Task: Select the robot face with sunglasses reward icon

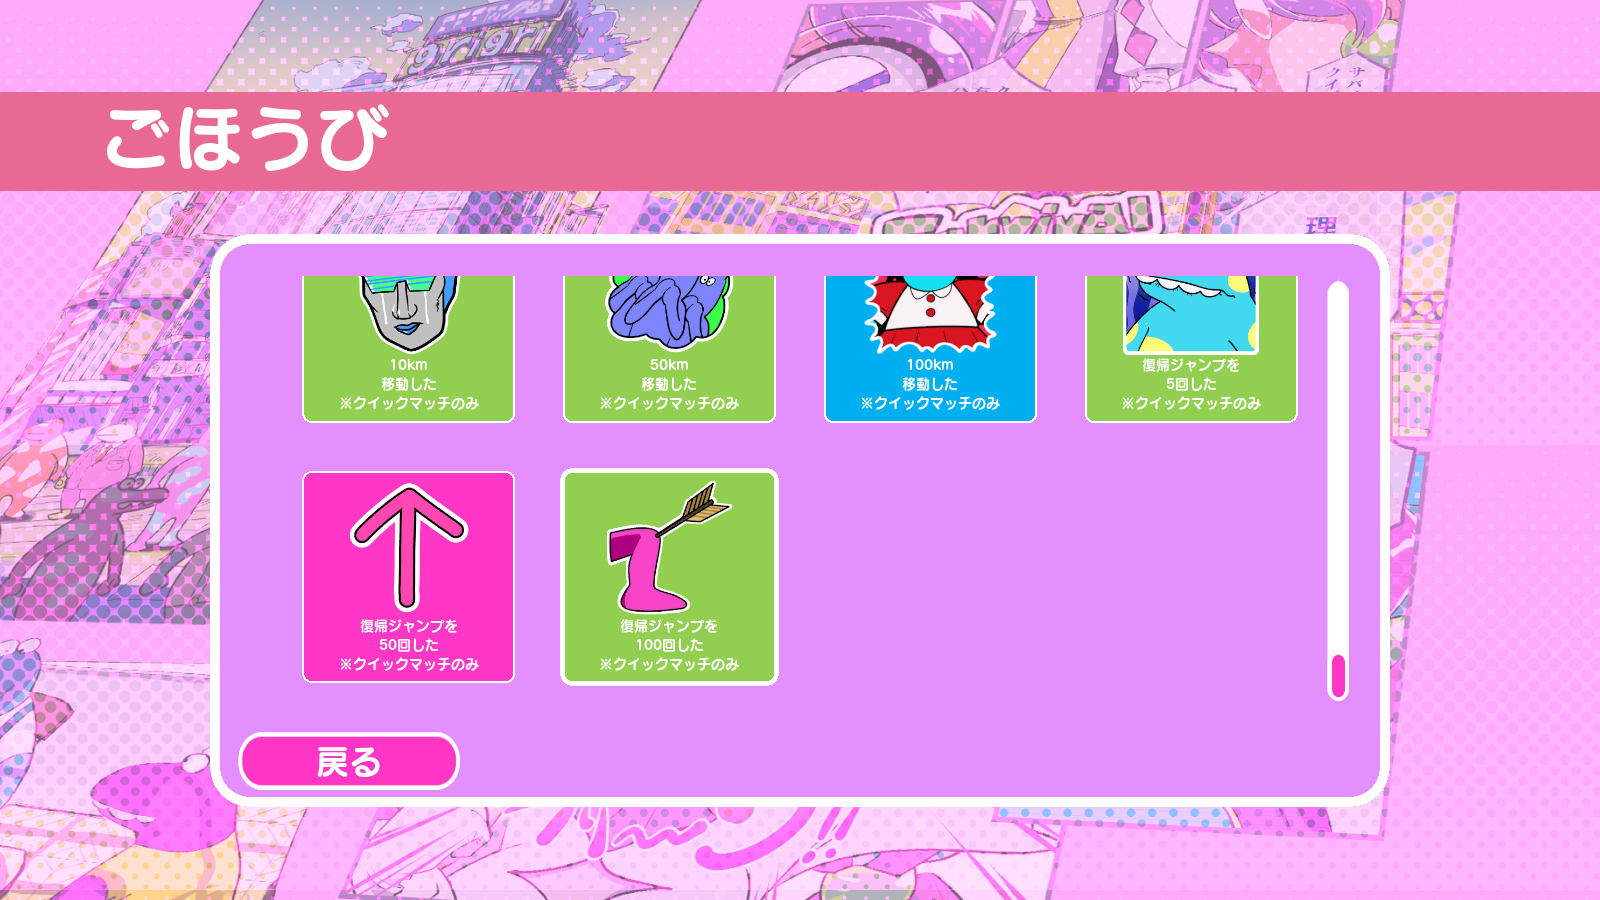Action: point(408,313)
